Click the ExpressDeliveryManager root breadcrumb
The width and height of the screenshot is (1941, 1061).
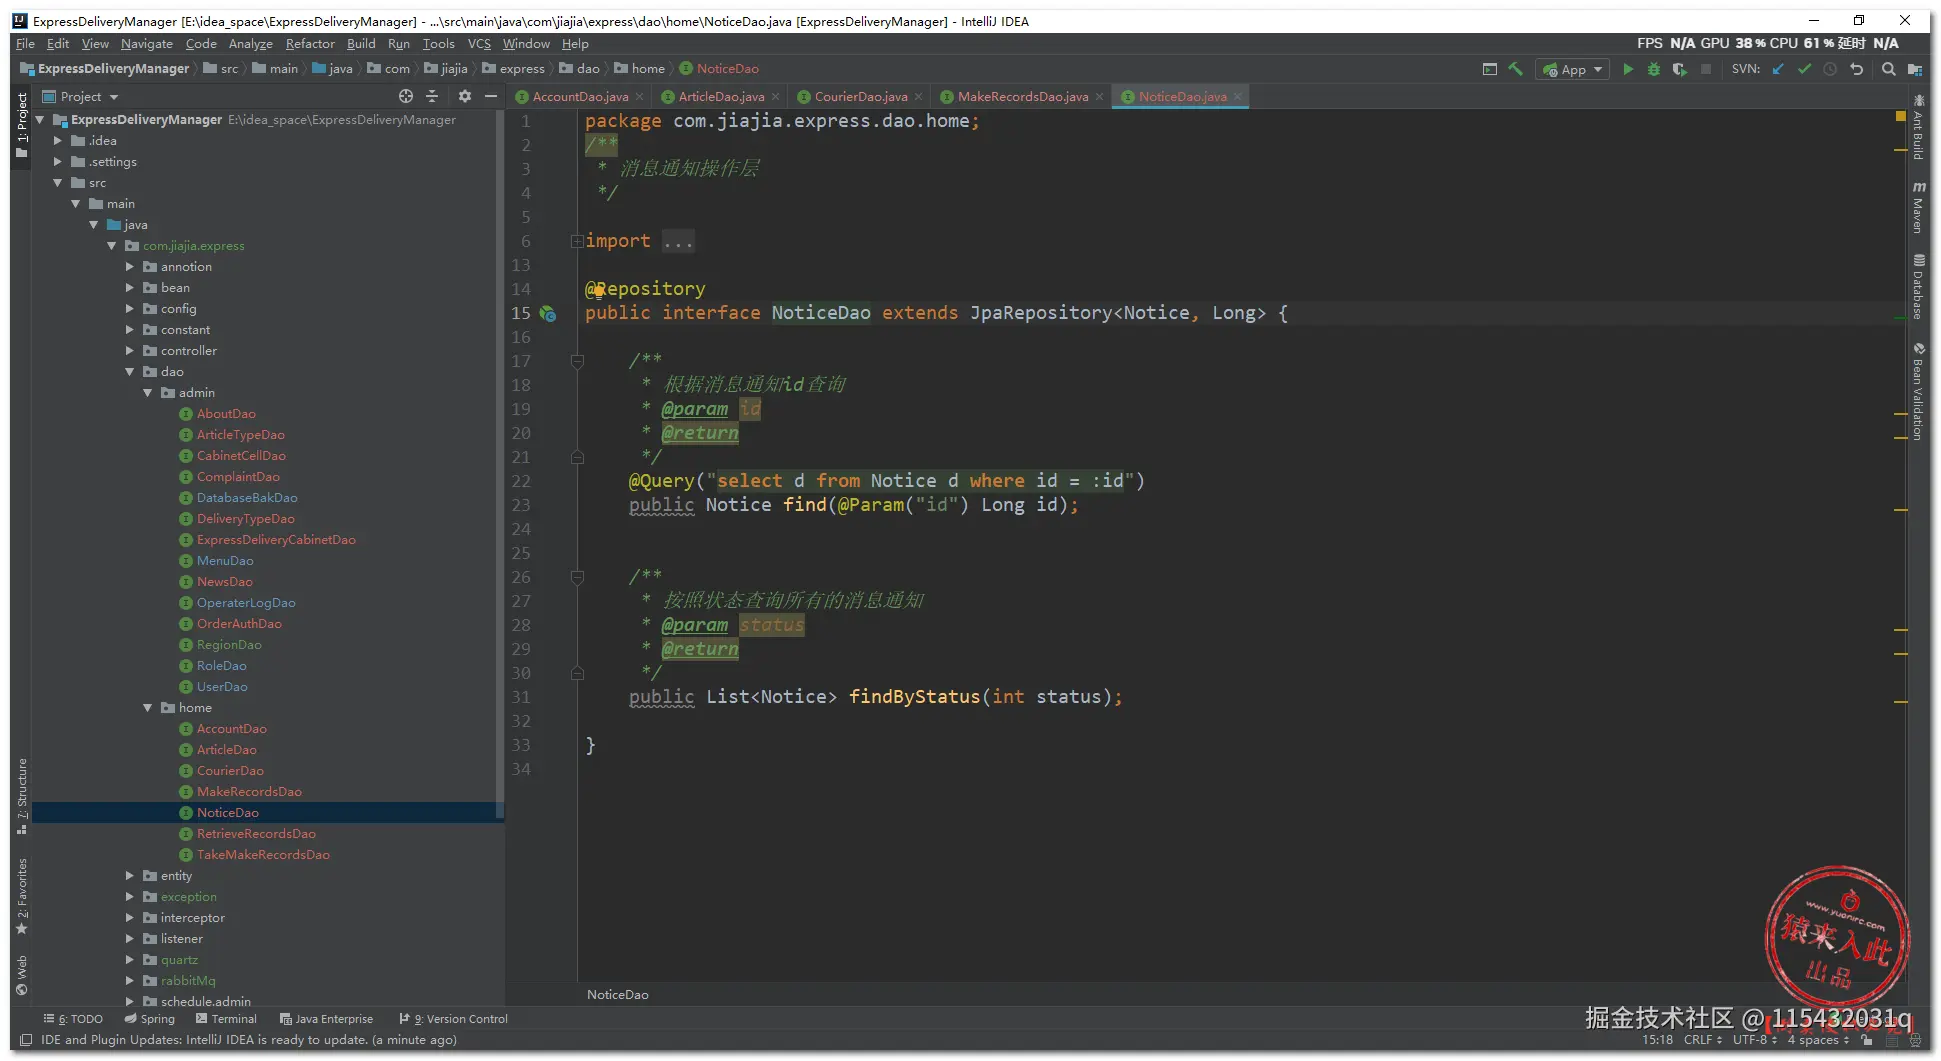[x=104, y=69]
